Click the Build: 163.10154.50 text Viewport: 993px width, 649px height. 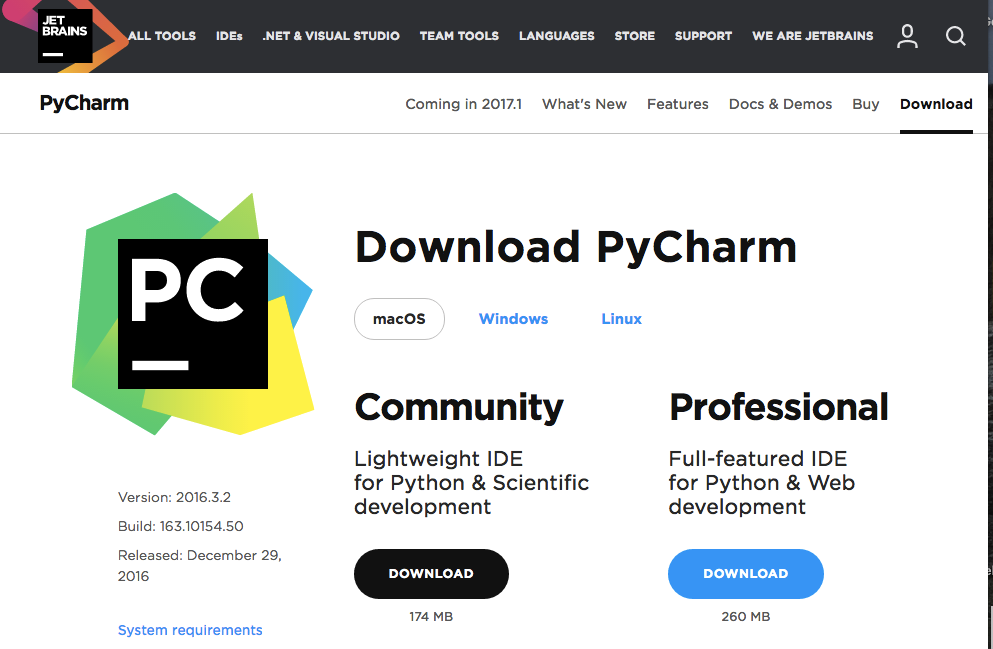180,526
